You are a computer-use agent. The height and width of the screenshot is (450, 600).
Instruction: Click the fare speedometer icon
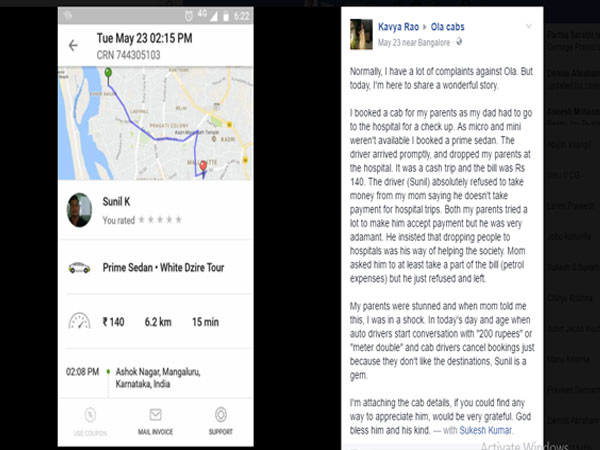pyautogui.click(x=79, y=321)
